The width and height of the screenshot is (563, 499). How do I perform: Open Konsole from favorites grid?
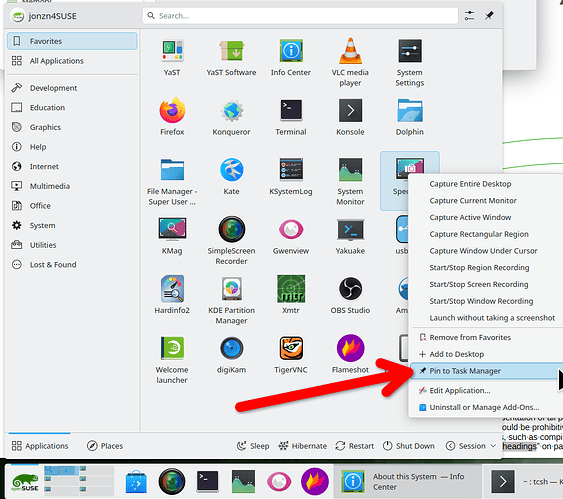350,117
